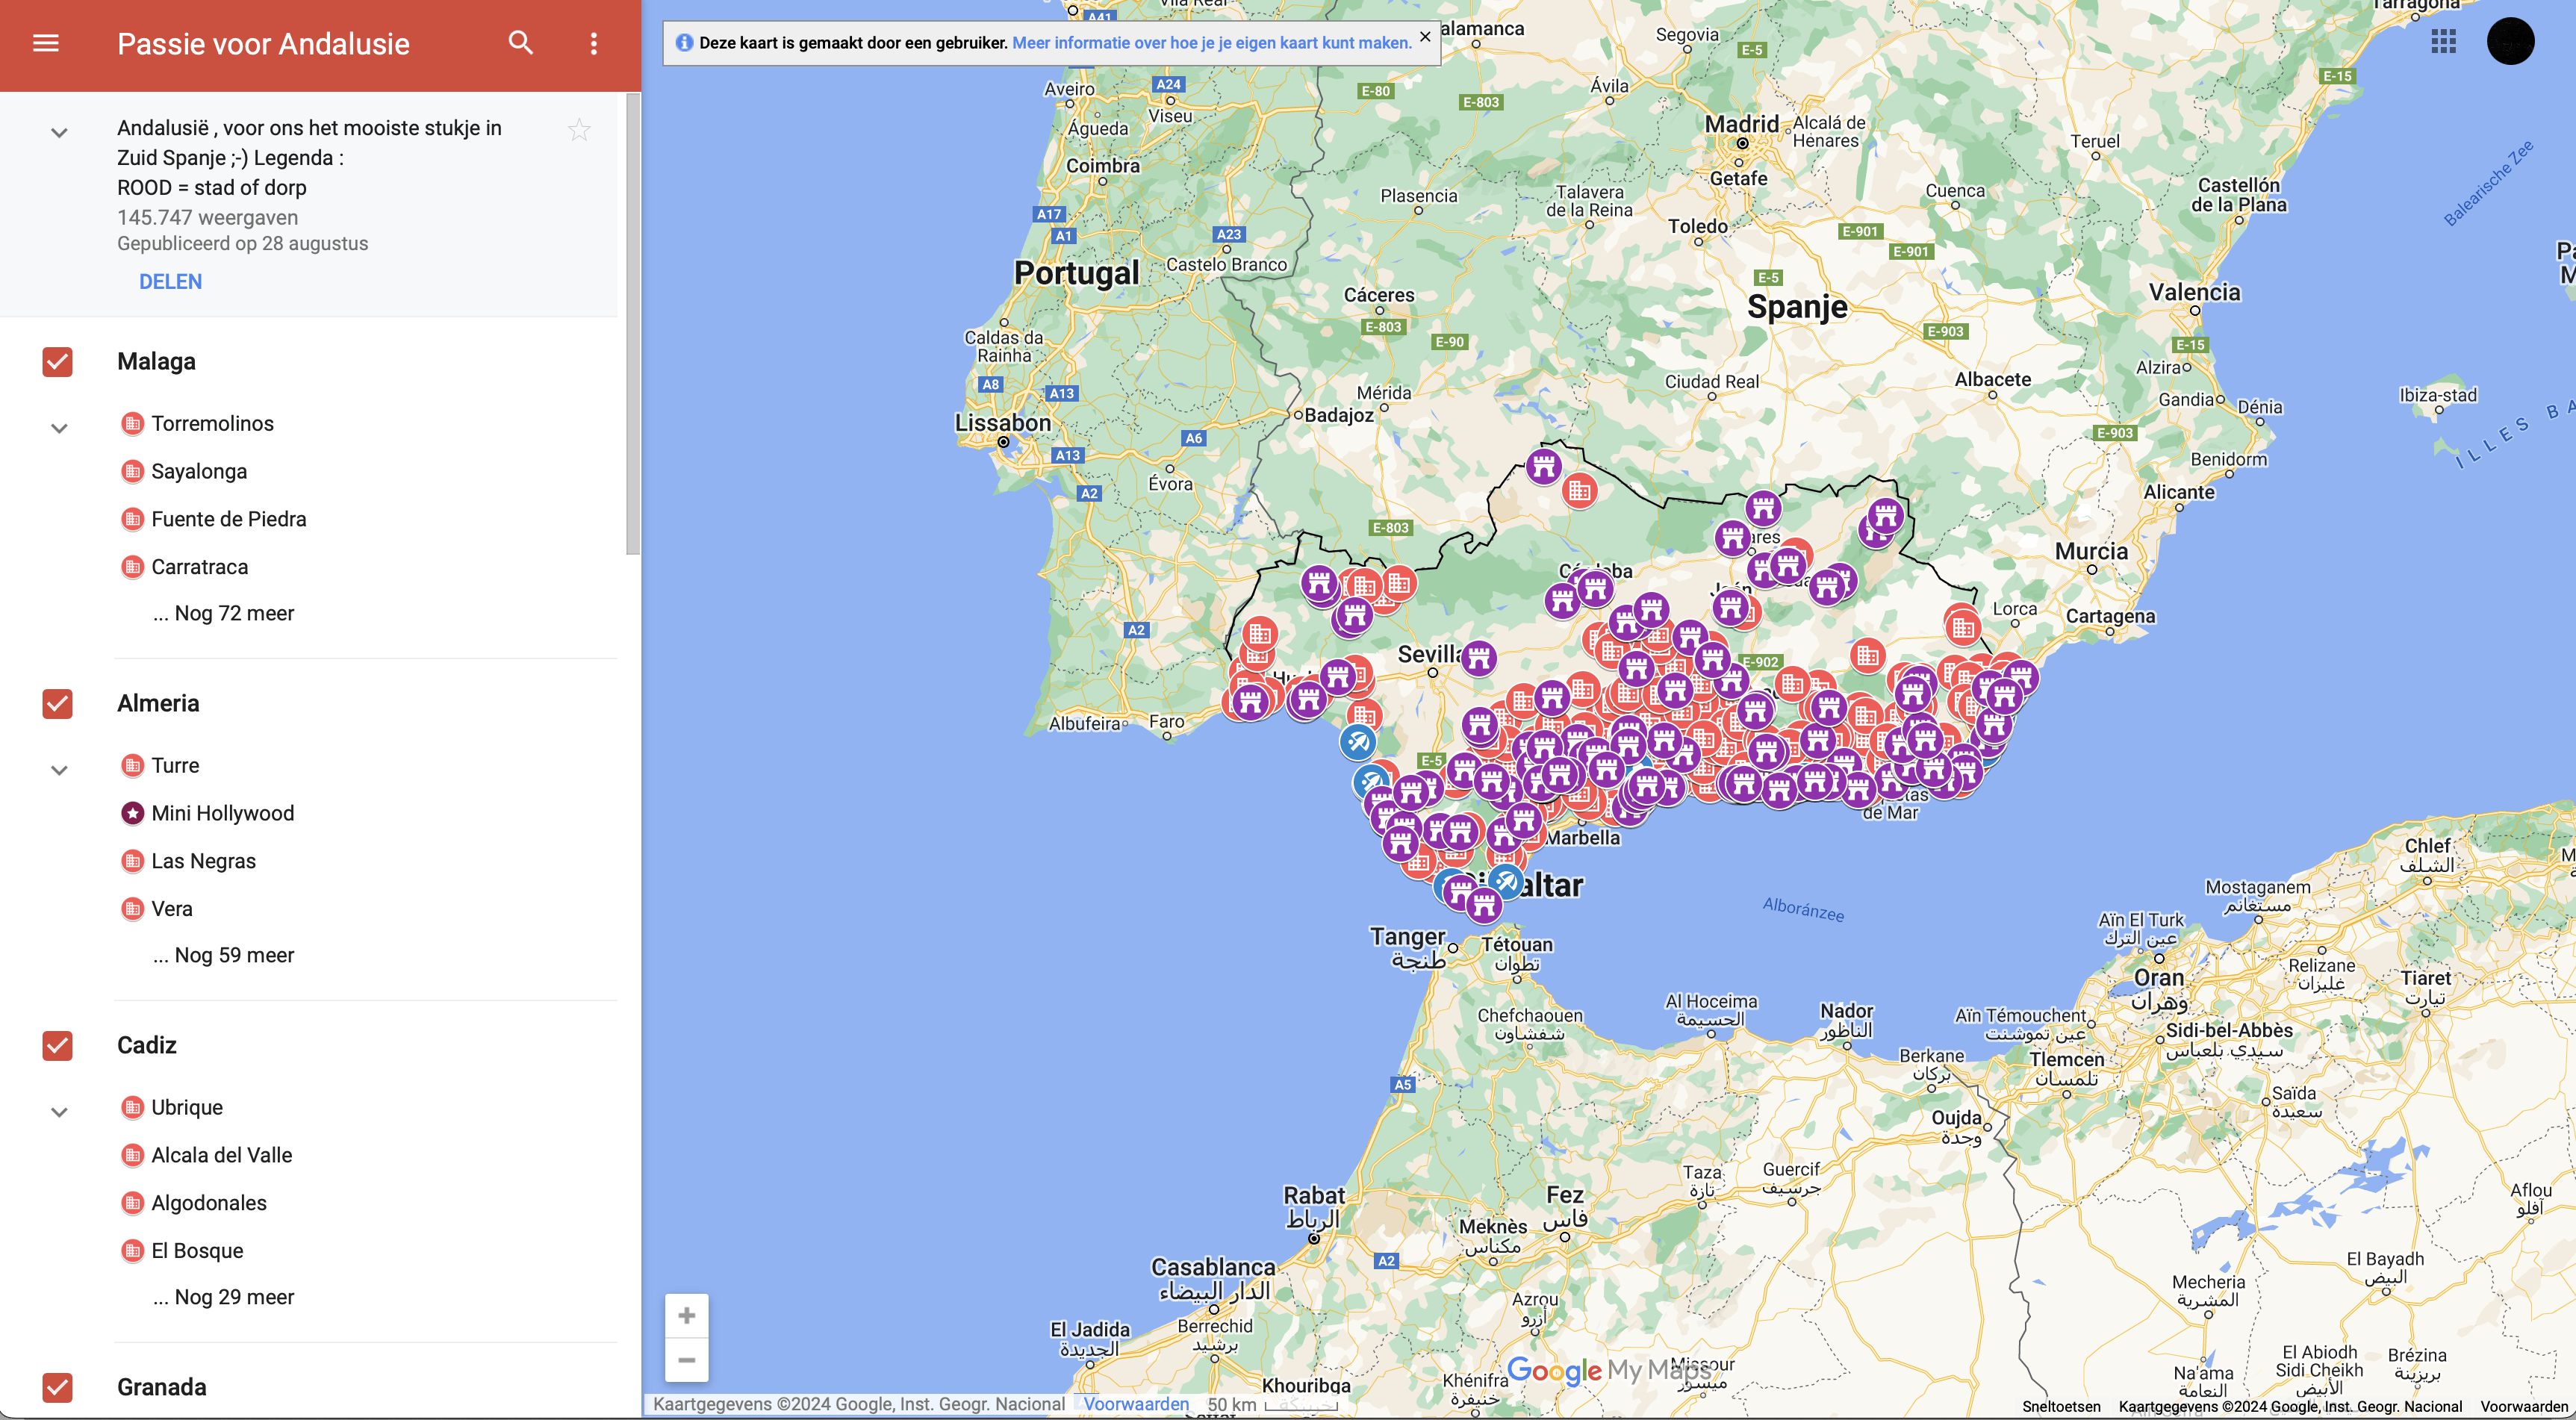The image size is (2576, 1420).
Task: Hide the Cadiz layer
Action: tap(58, 1046)
